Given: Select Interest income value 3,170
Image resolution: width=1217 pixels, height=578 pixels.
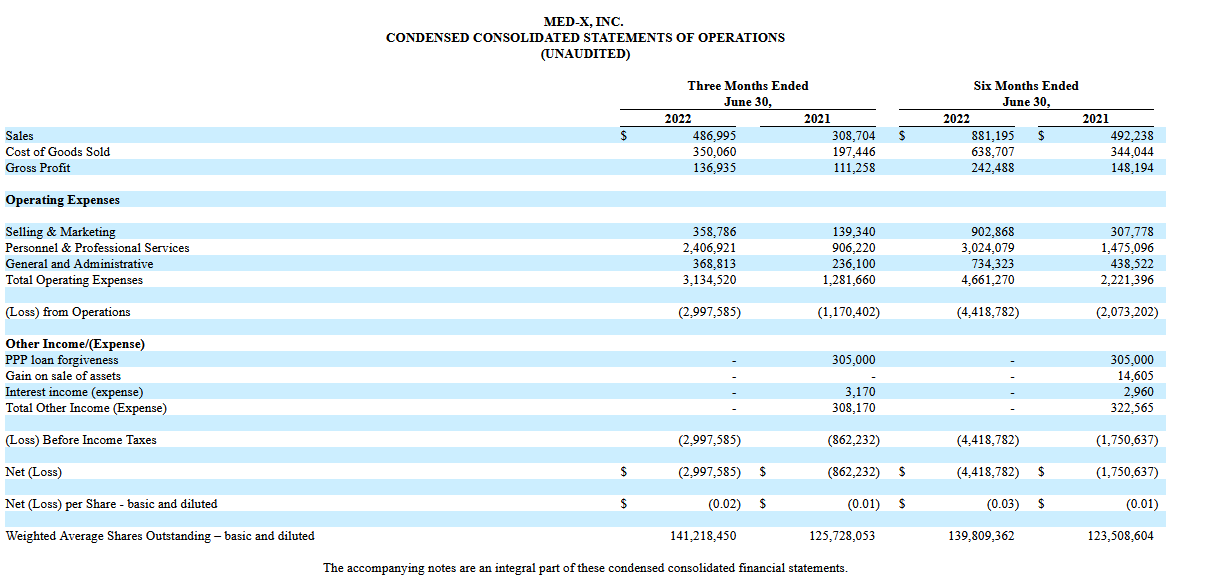Looking at the screenshot, I should click(x=860, y=392).
